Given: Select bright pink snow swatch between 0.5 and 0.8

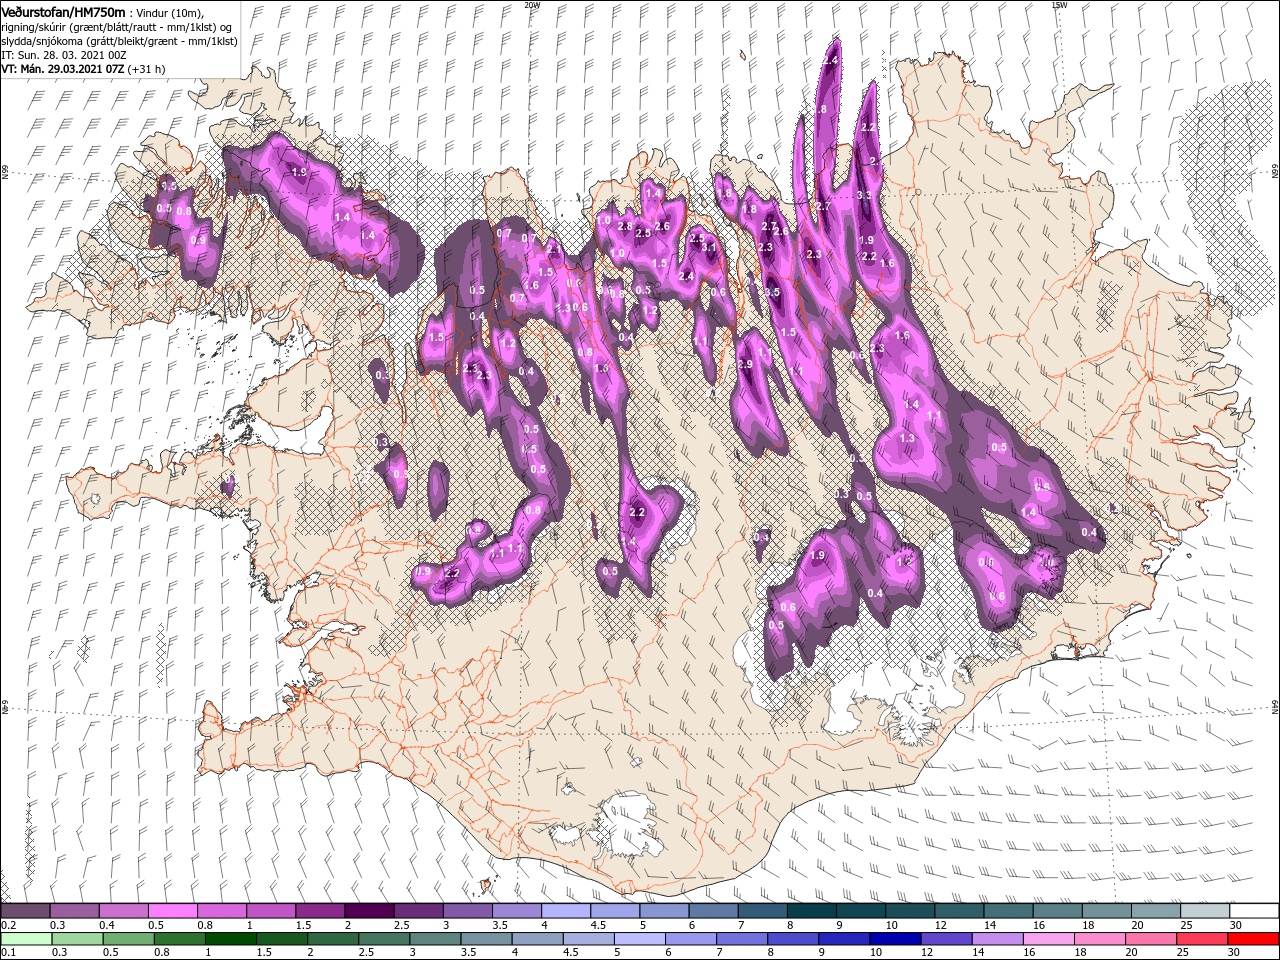Looking at the screenshot, I should coord(172,911).
